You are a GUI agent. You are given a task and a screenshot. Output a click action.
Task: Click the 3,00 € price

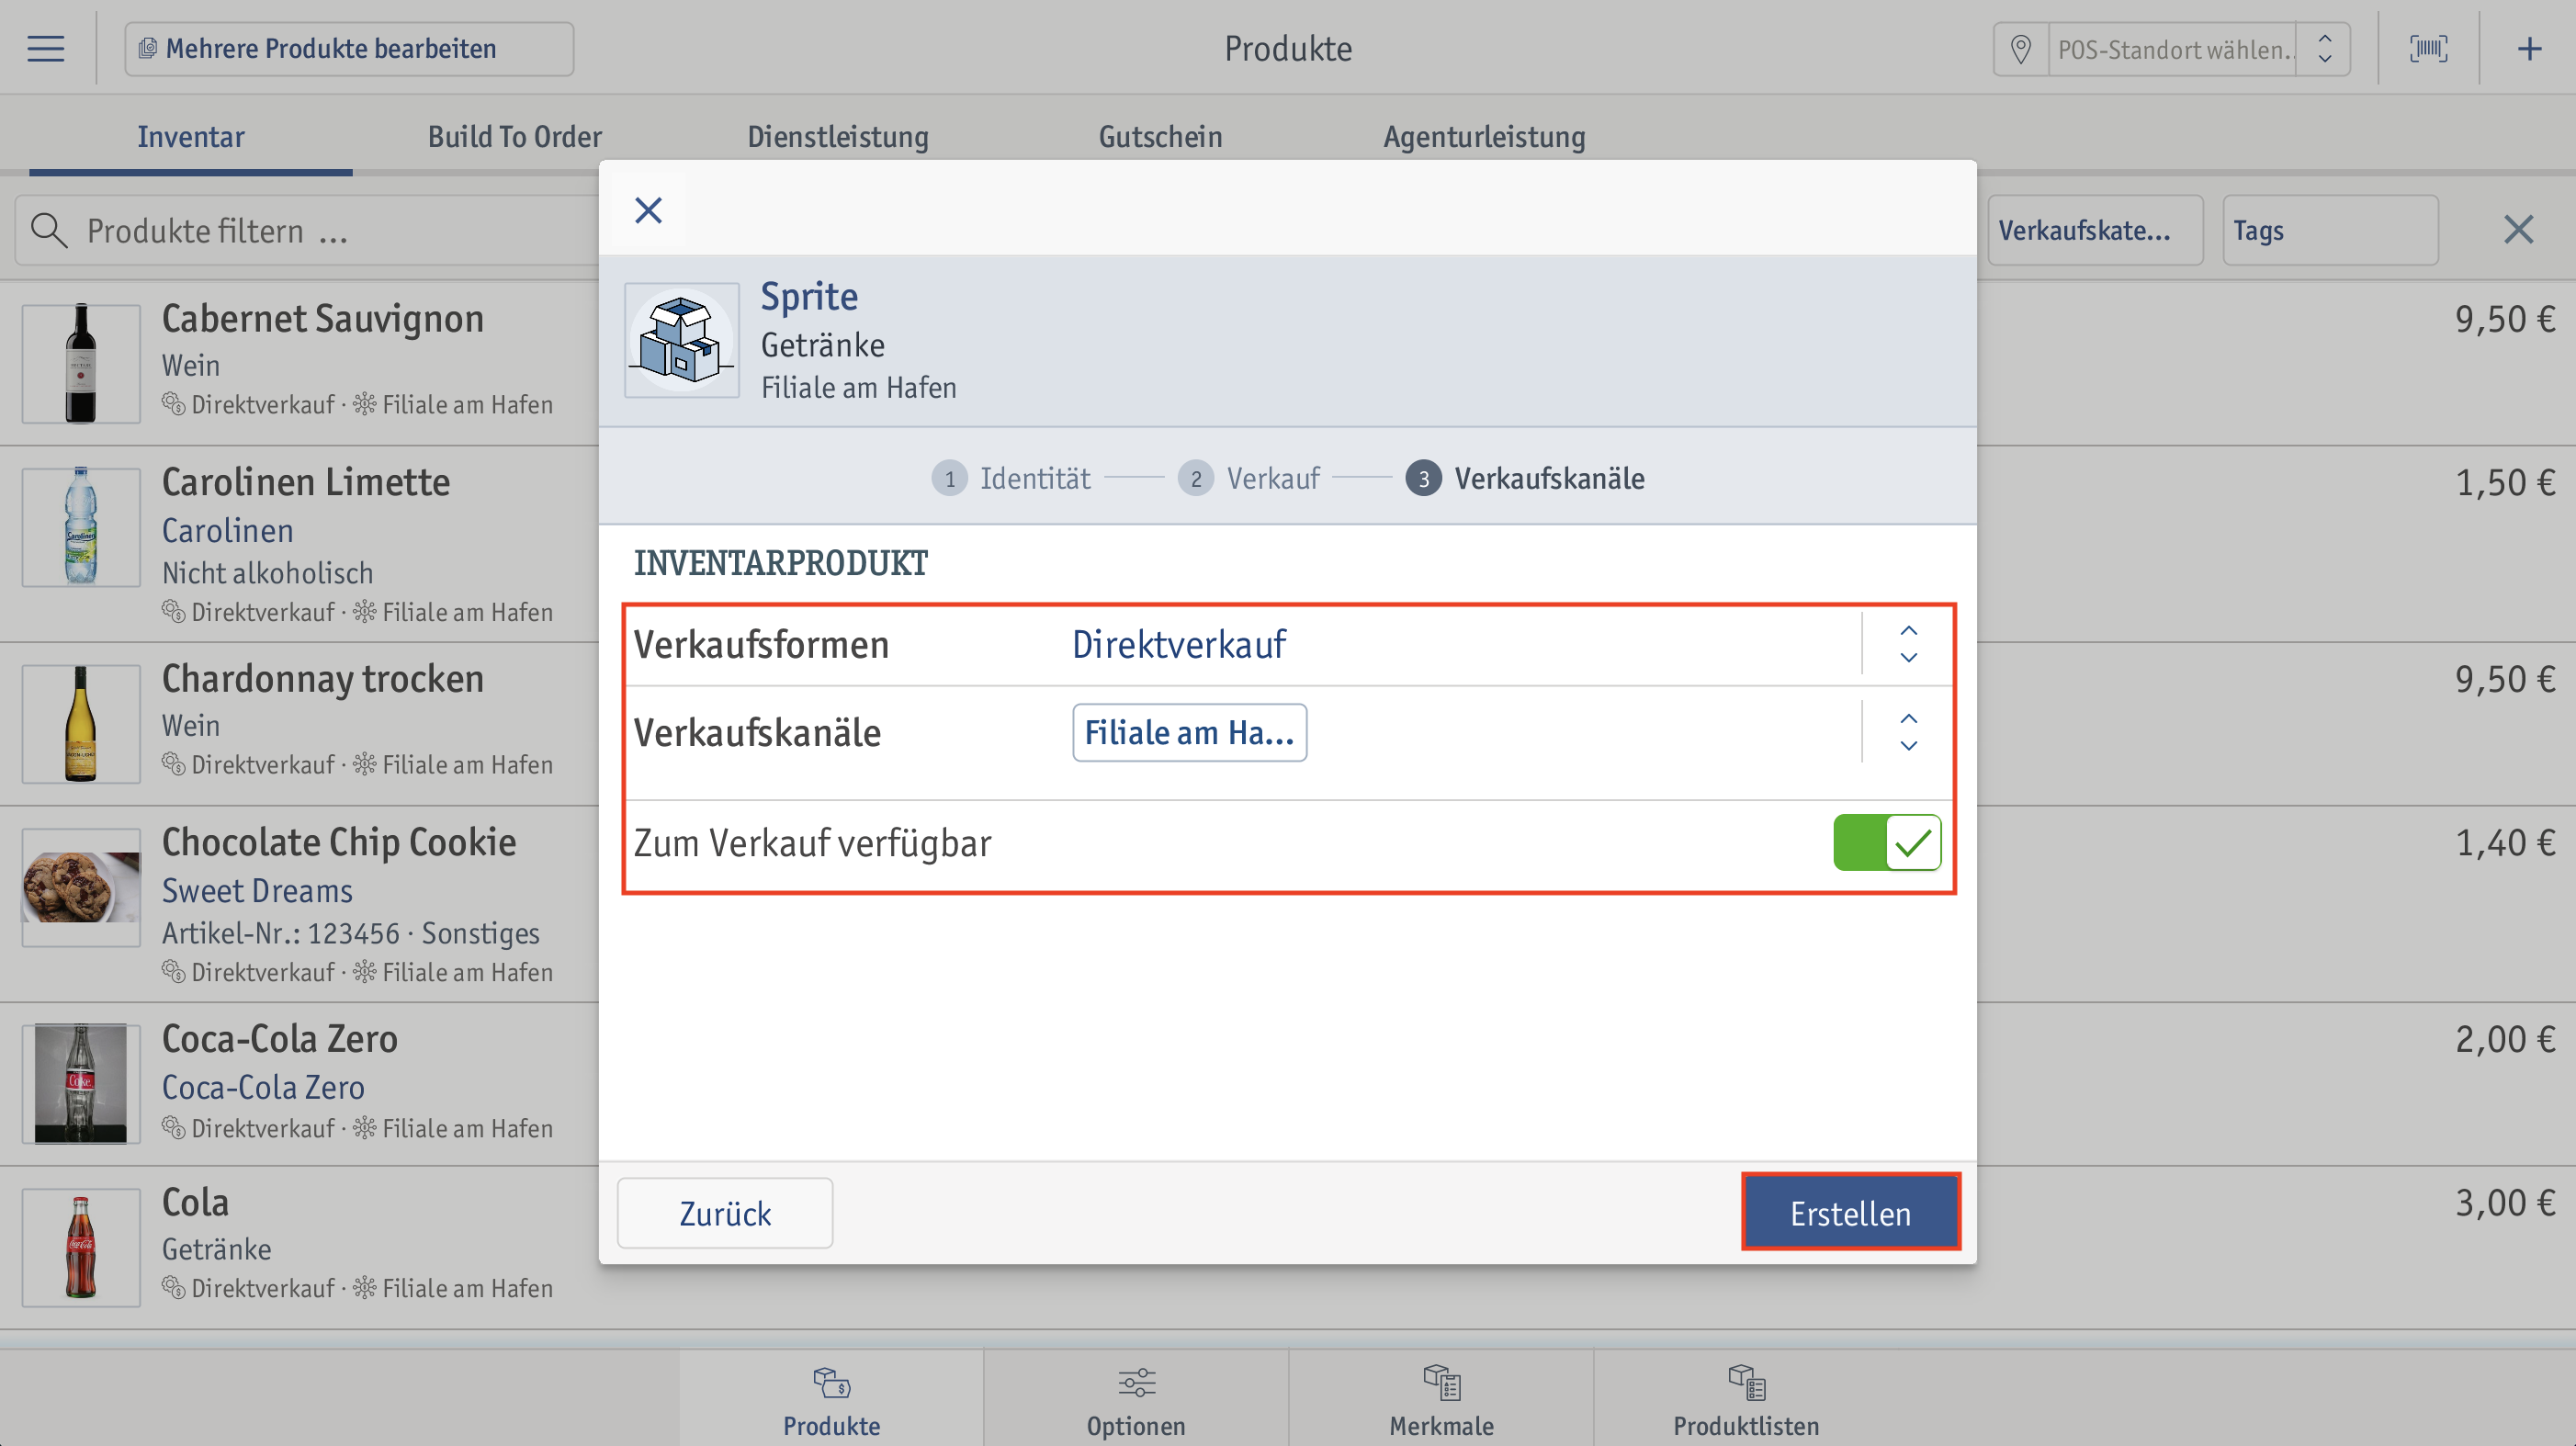coord(2505,1203)
